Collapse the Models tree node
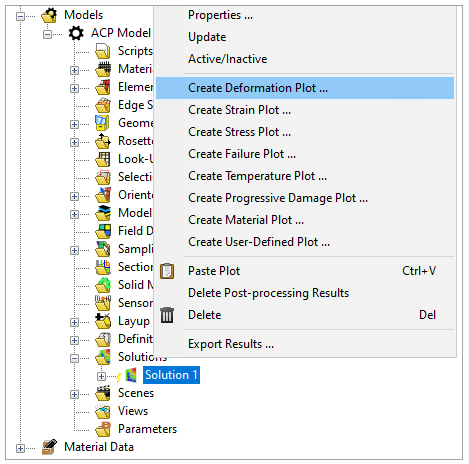 (20, 16)
